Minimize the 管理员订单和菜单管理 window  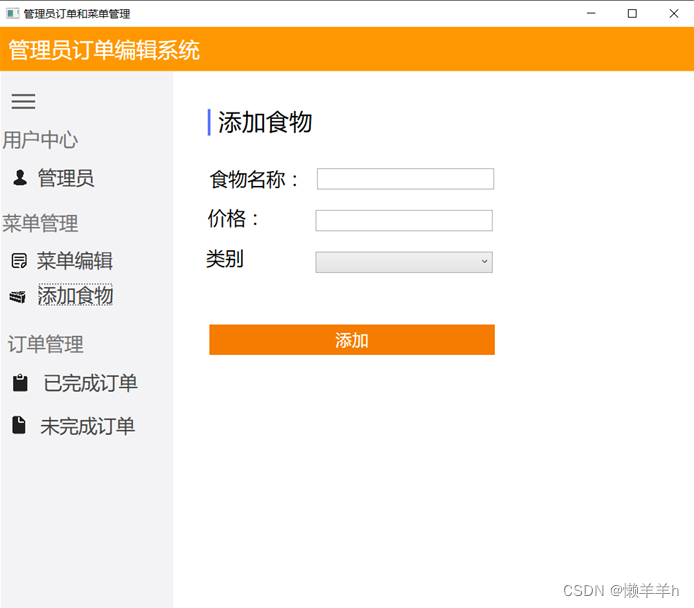(x=591, y=14)
